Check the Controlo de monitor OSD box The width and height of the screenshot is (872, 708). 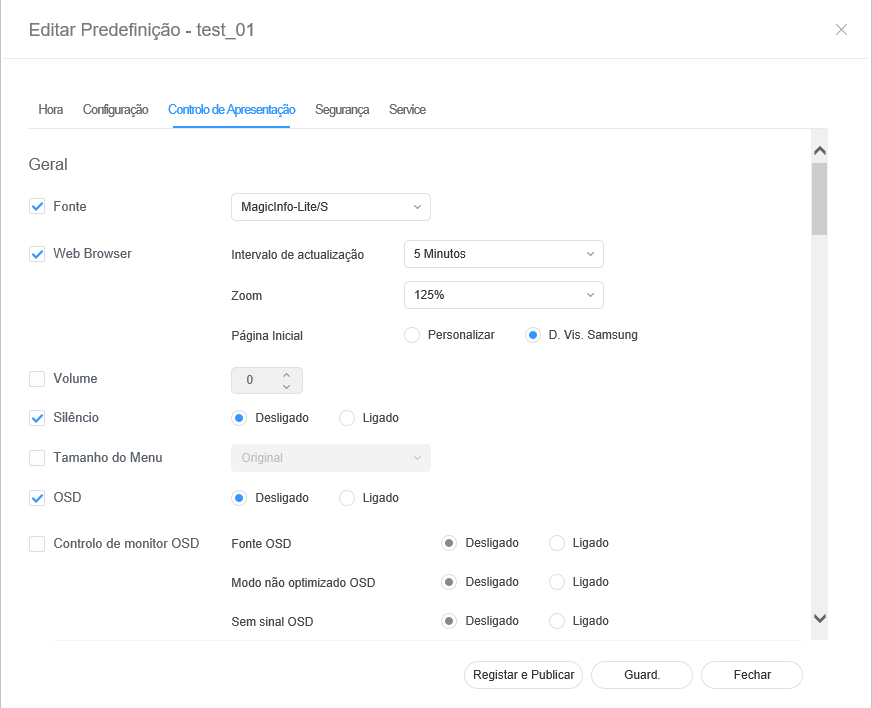pos(37,544)
